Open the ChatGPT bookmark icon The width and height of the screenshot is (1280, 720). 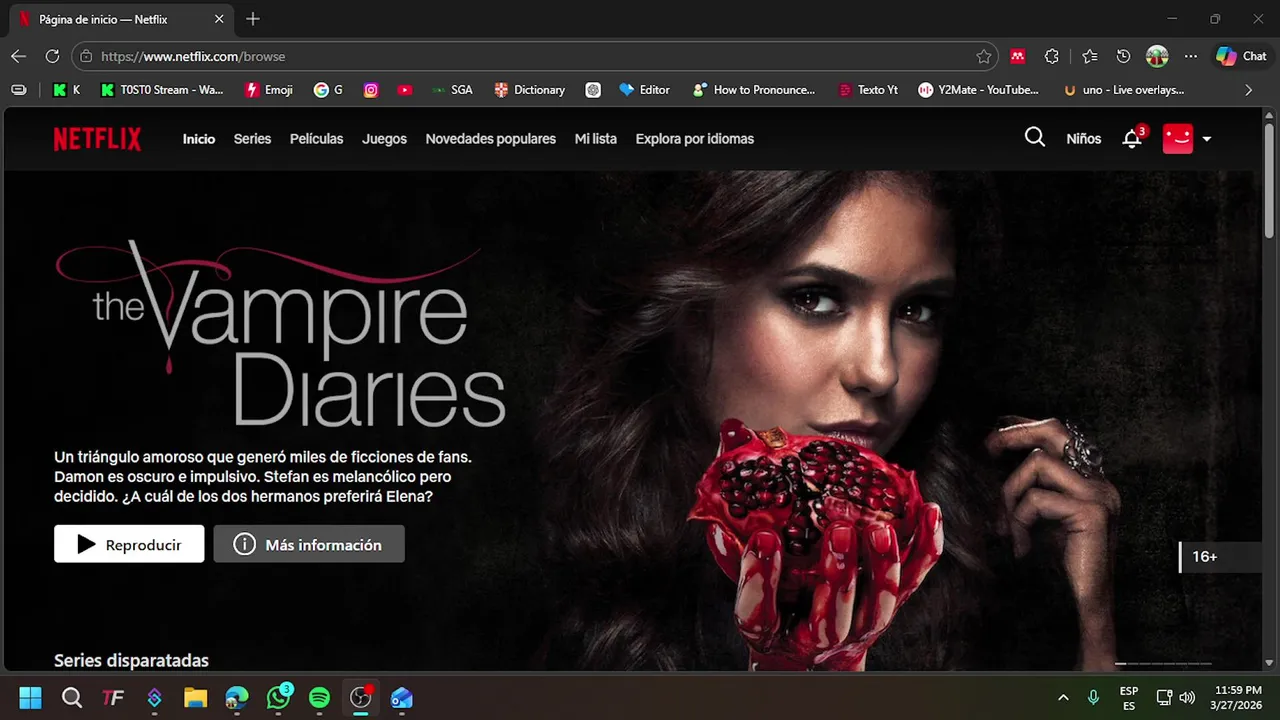pos(593,90)
